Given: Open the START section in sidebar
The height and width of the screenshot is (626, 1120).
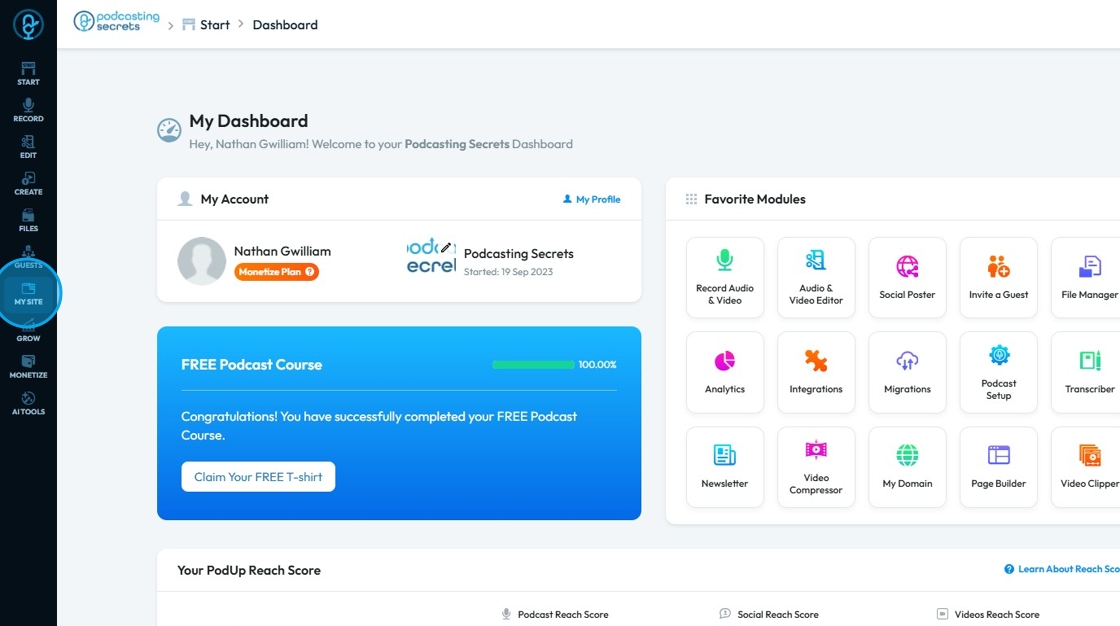Looking at the screenshot, I should pos(29,74).
